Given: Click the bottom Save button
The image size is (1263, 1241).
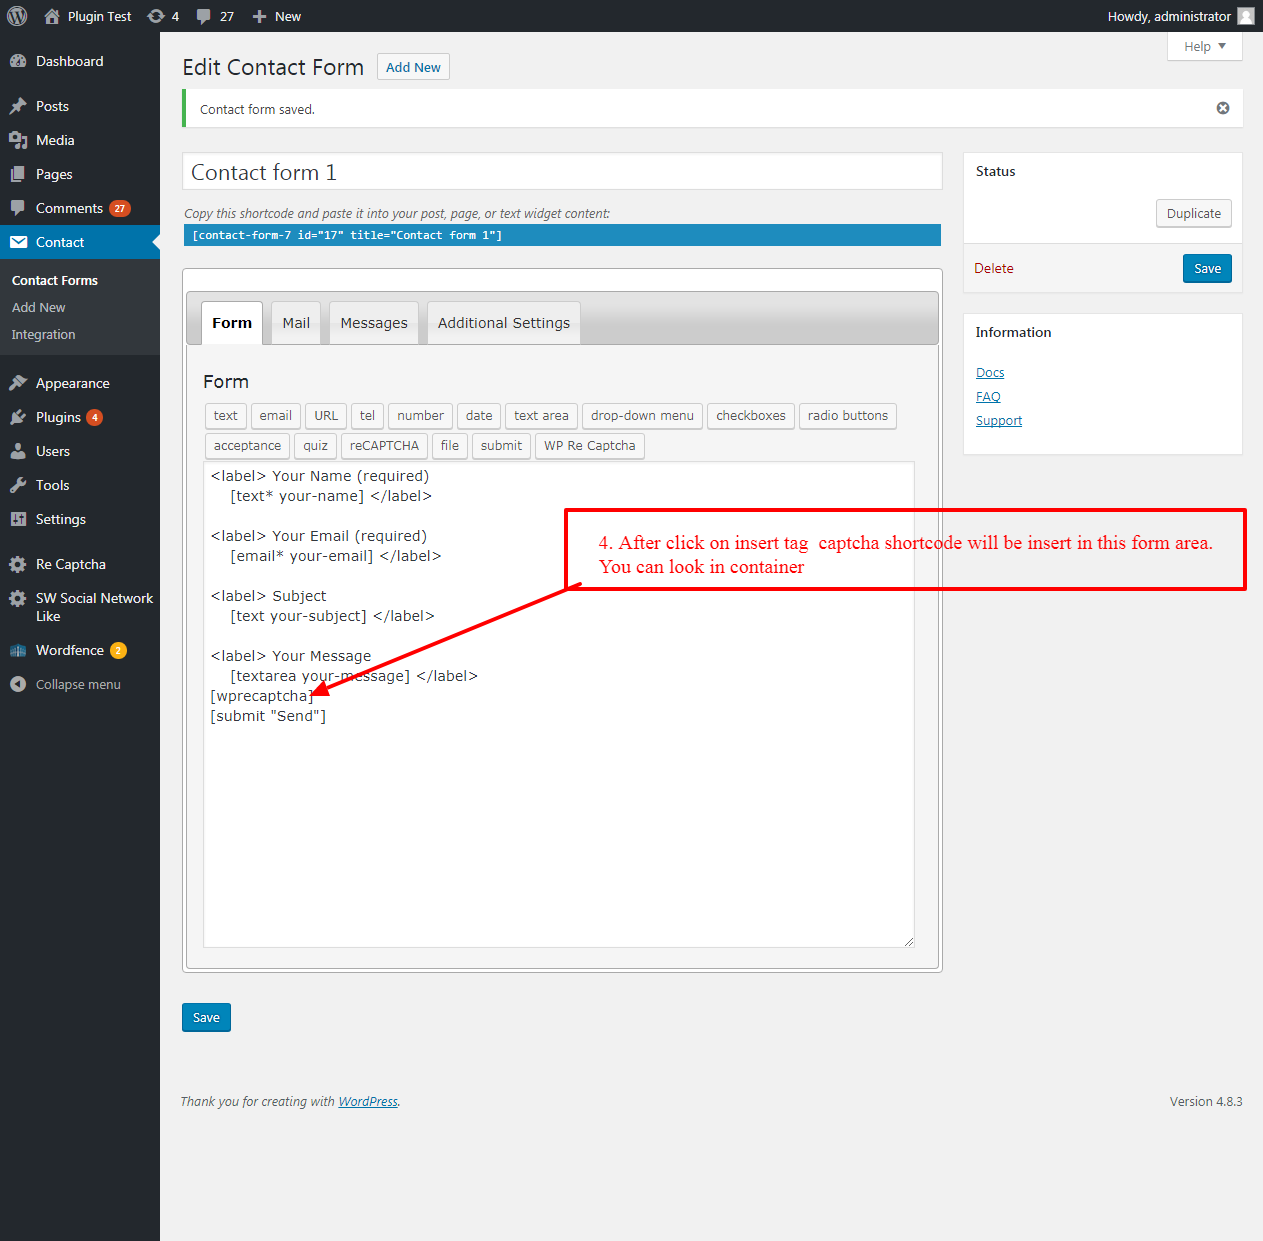Looking at the screenshot, I should click(206, 1017).
